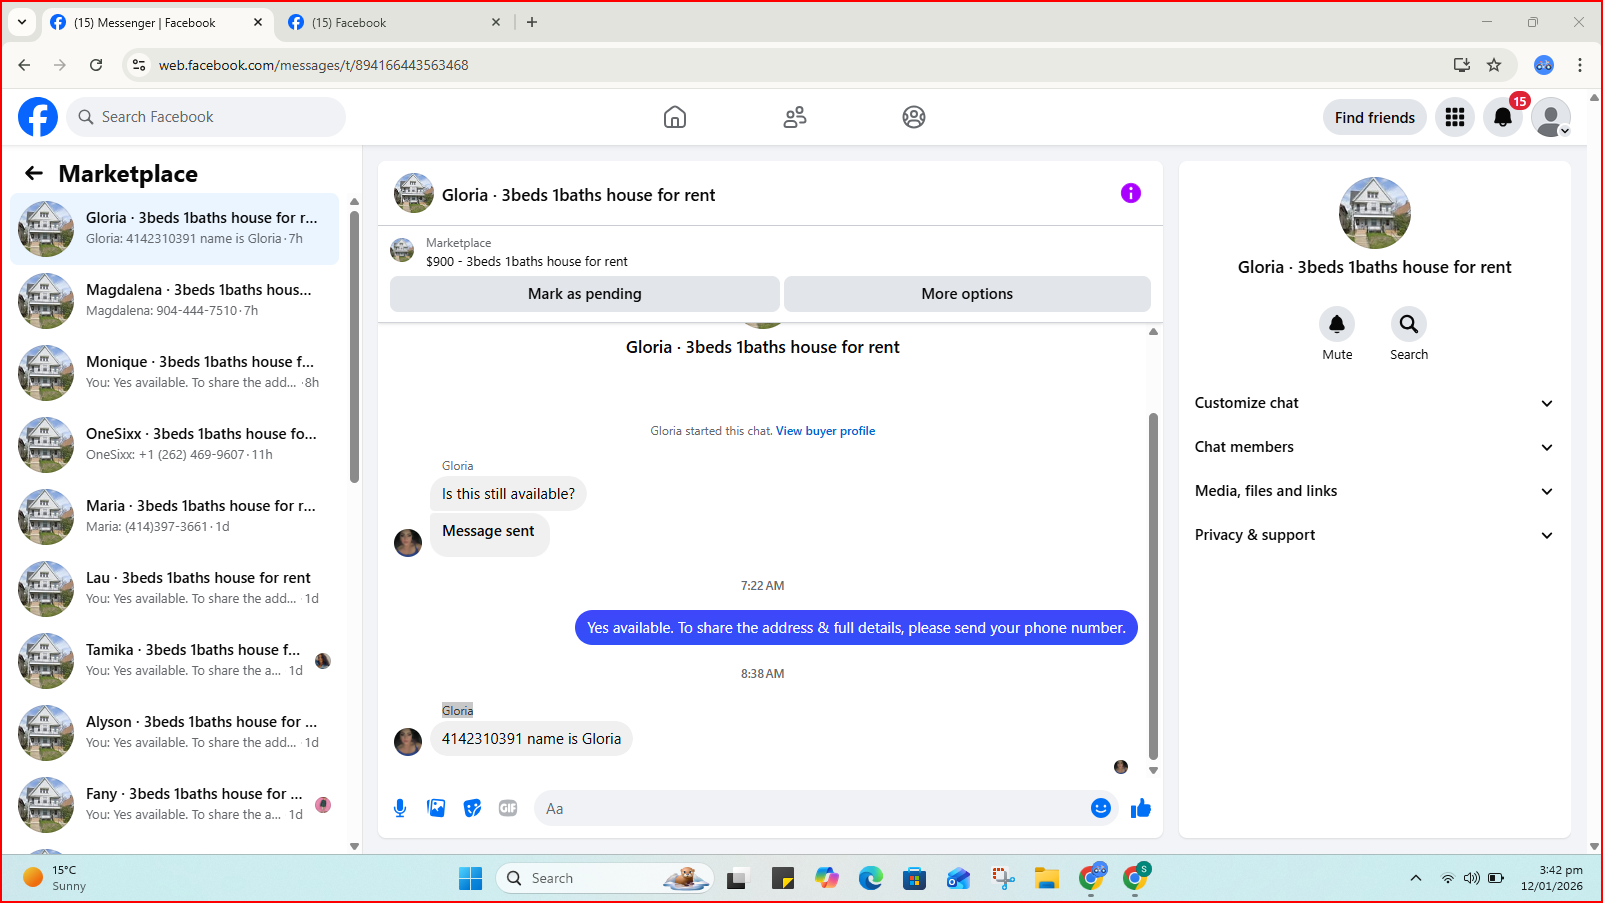1603x903 pixels.
Task: Attach a file using the image icon
Action: pyautogui.click(x=436, y=808)
